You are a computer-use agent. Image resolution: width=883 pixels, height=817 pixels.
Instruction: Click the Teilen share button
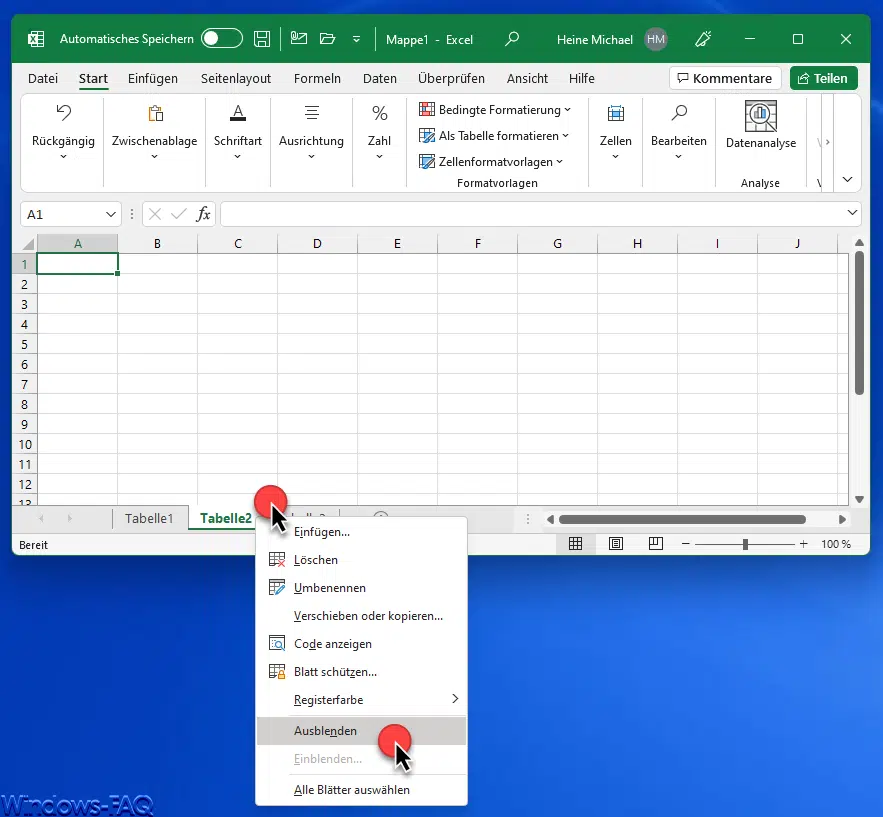click(823, 78)
